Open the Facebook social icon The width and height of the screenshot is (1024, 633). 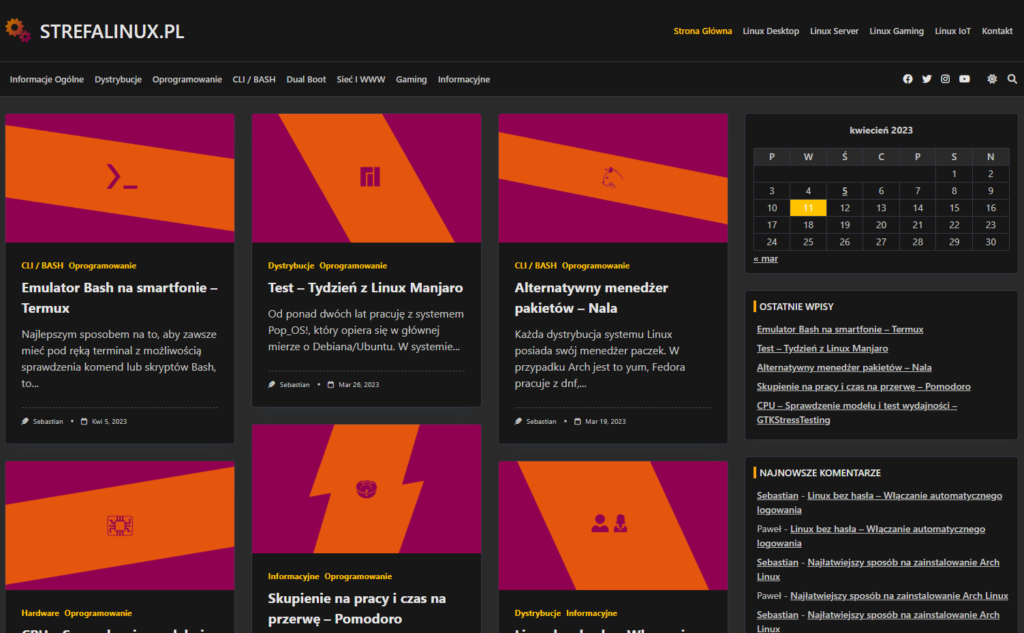tap(908, 79)
